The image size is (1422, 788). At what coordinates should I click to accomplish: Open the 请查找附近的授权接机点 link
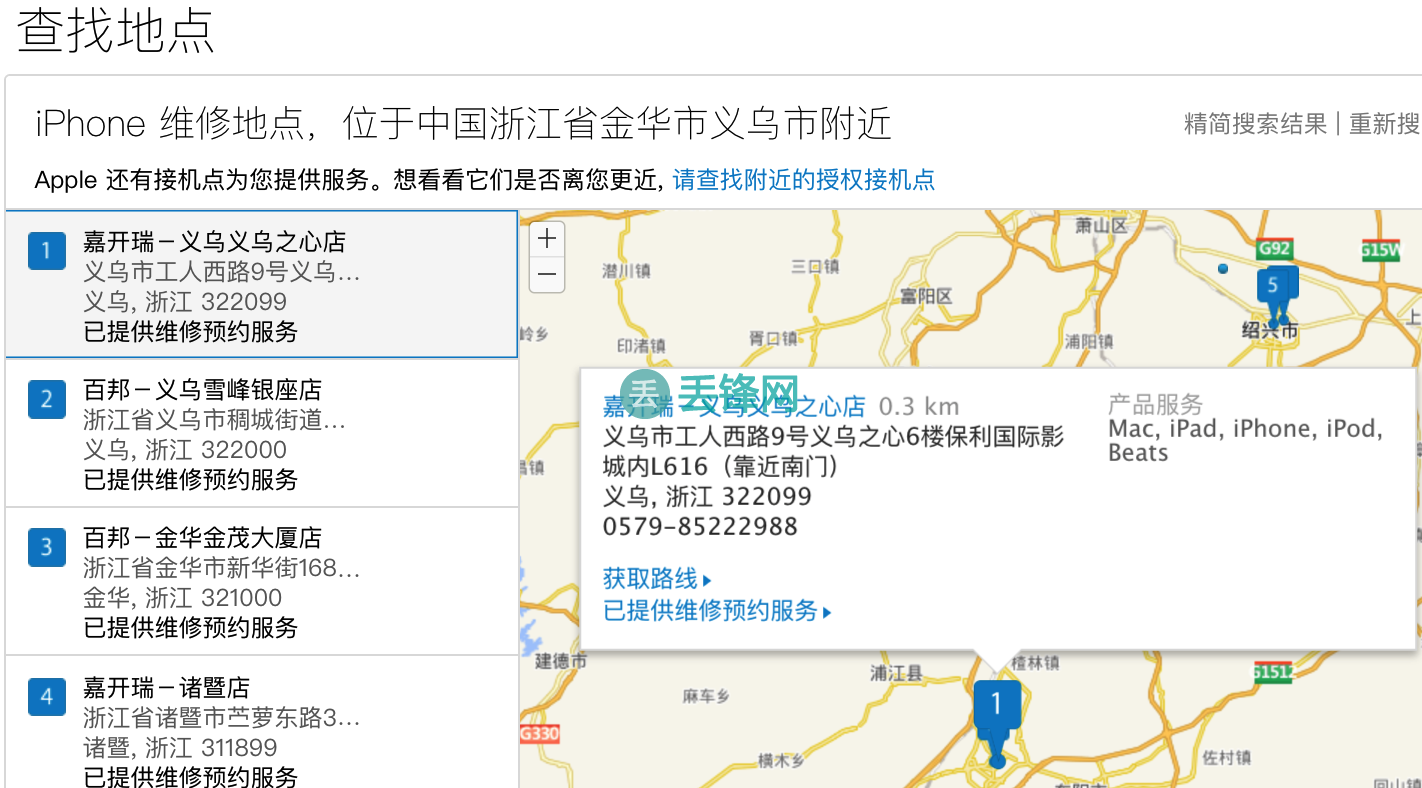click(804, 180)
